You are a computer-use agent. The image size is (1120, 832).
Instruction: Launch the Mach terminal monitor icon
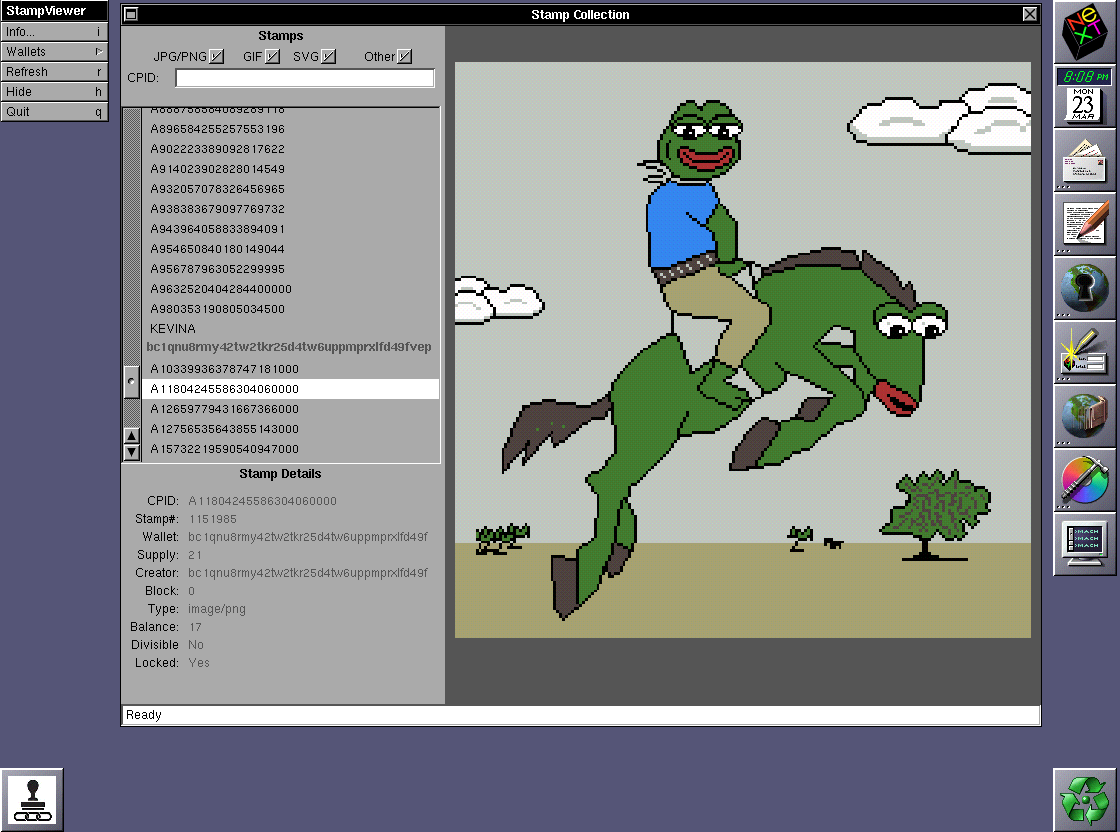coord(1084,543)
